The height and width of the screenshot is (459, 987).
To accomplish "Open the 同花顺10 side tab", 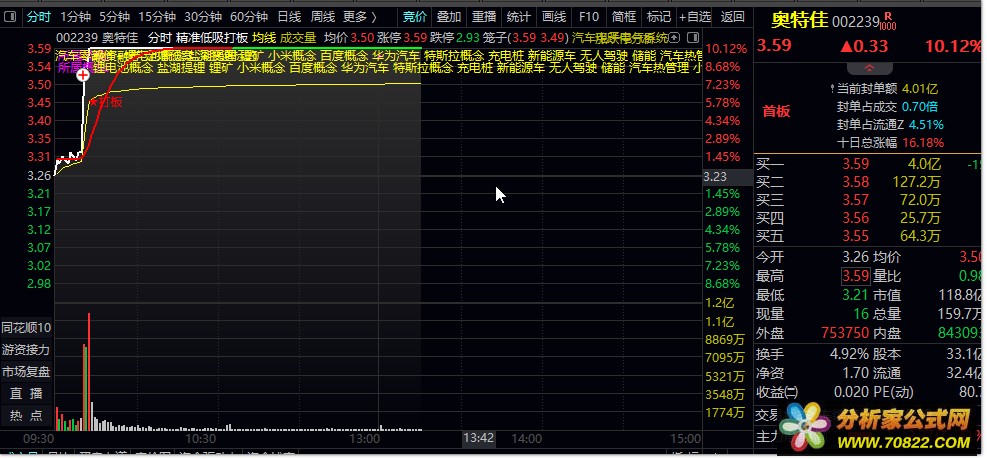I will point(26,327).
